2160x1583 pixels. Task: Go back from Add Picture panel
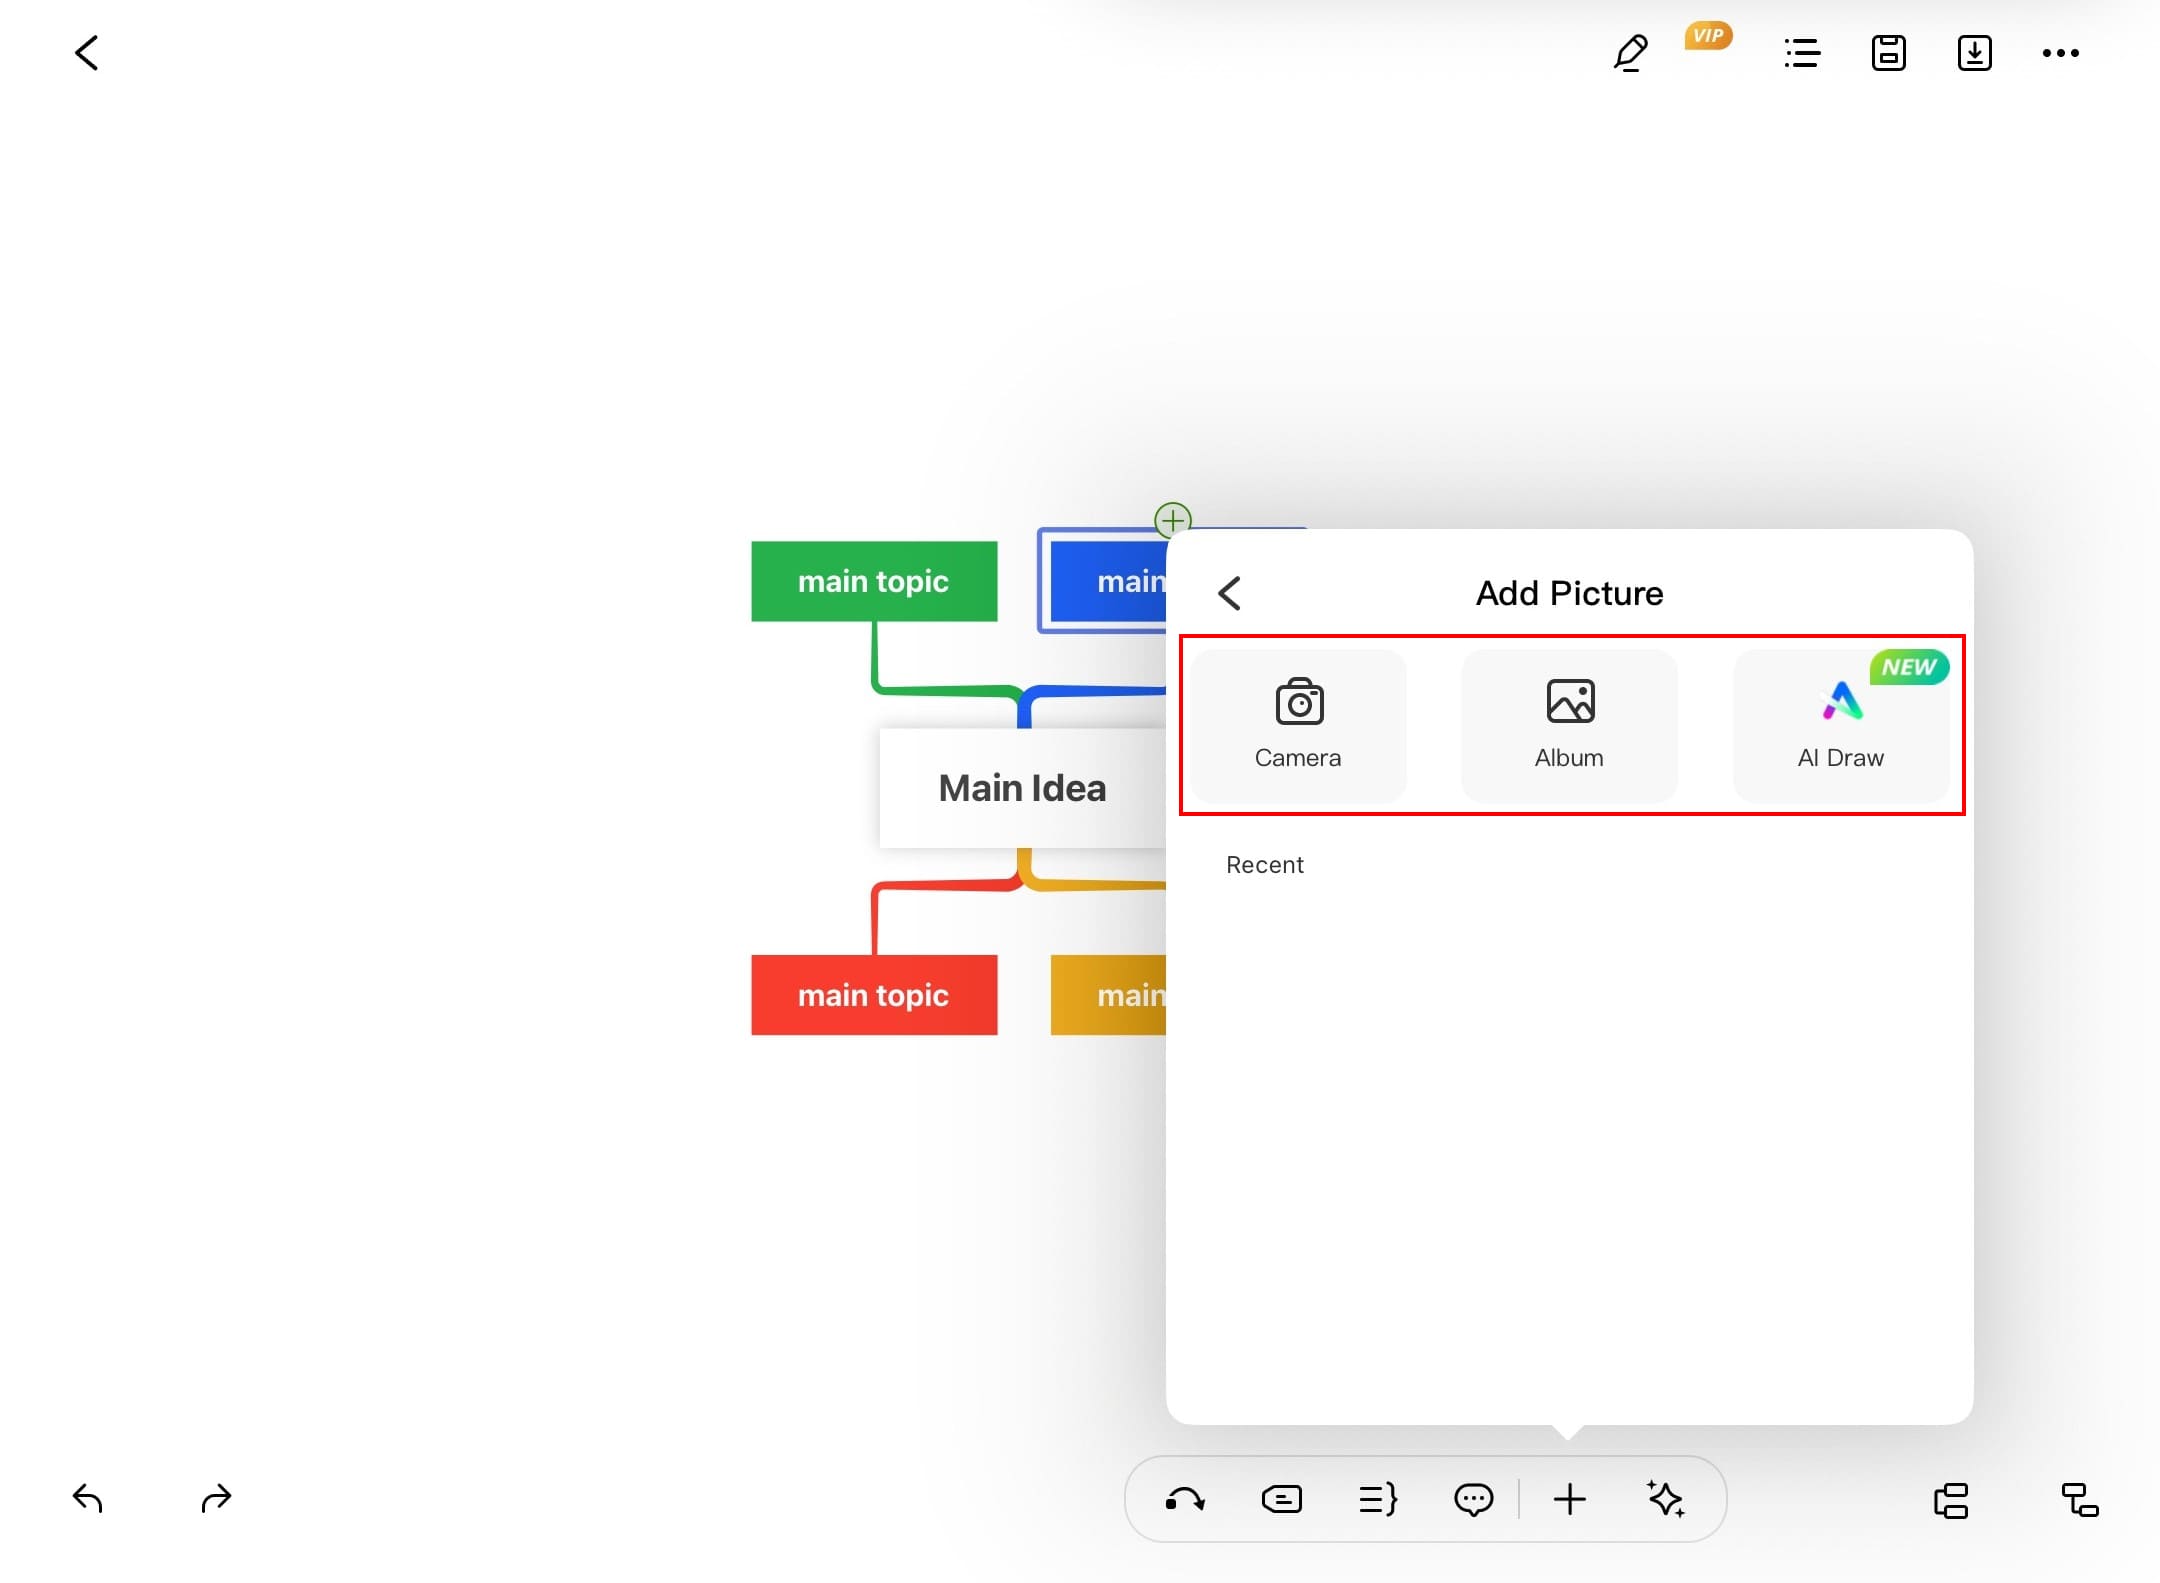1230,593
